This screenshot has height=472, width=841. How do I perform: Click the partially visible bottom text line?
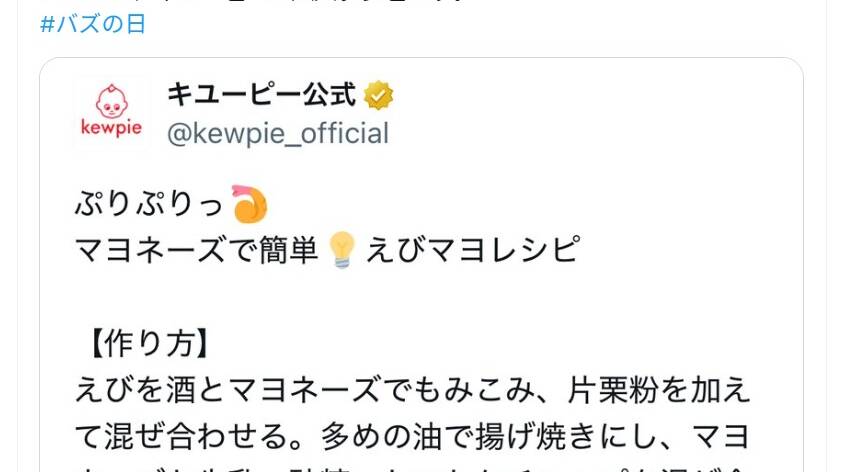click(412, 468)
